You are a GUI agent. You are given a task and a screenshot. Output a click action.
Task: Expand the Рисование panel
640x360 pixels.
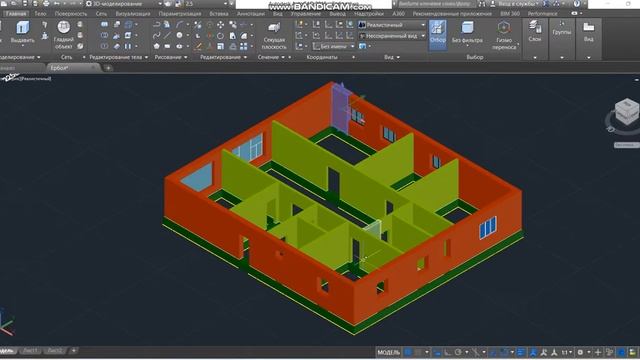pos(171,57)
